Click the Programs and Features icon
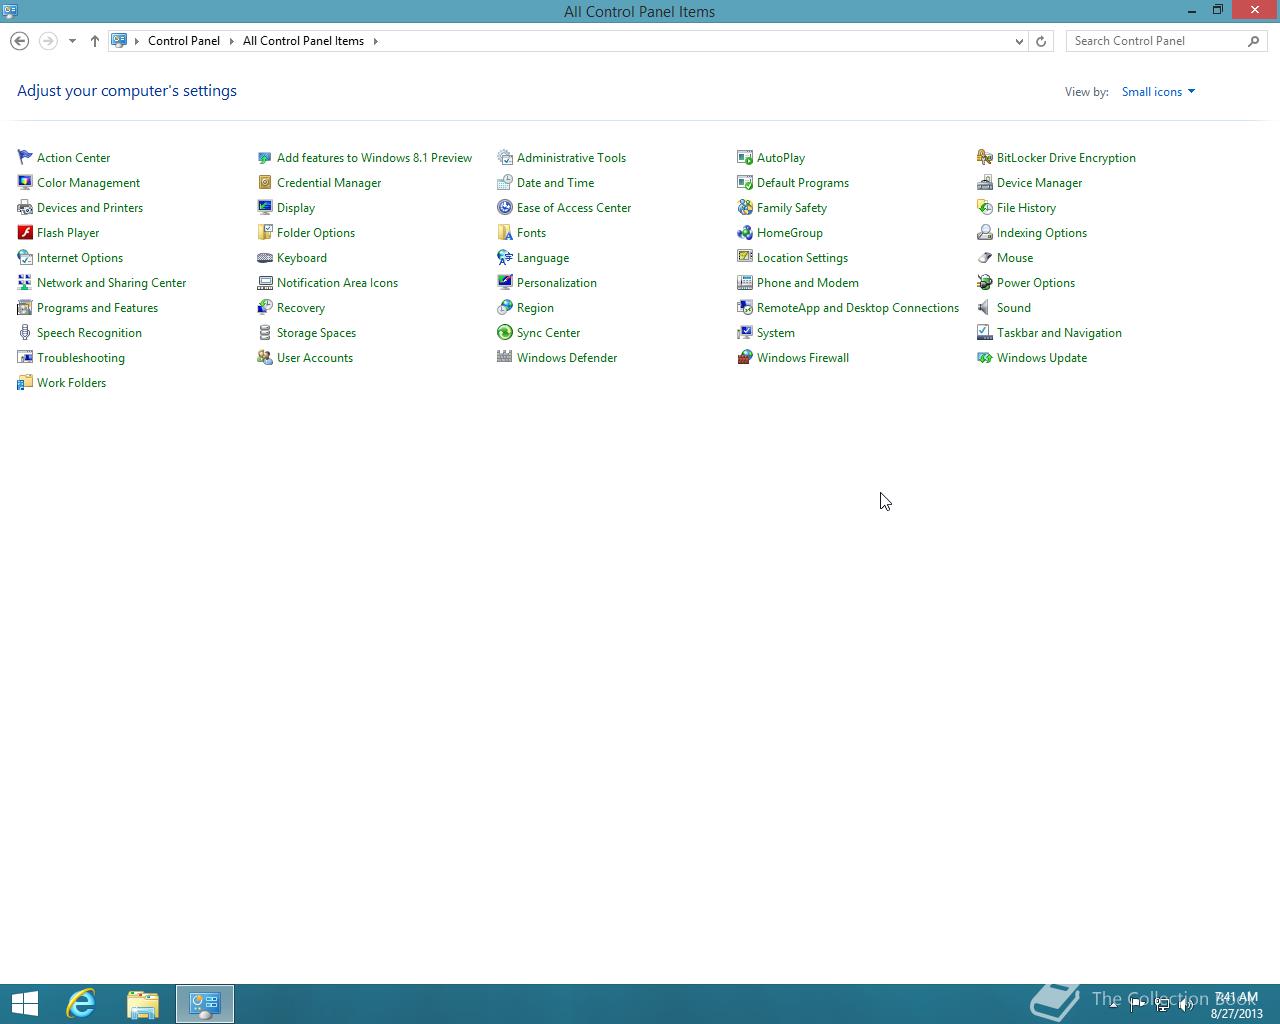Viewport: 1280px width, 1024px height. [x=25, y=308]
